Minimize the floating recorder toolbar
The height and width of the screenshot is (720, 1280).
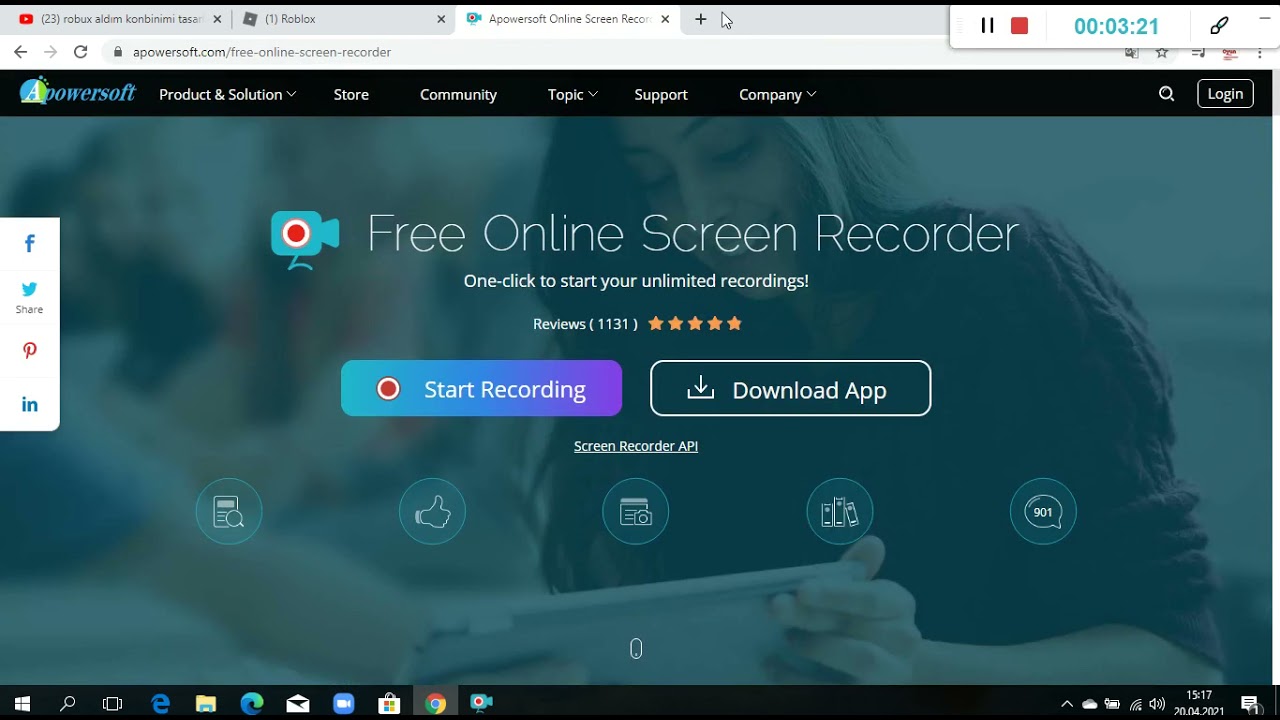pos(1265,18)
